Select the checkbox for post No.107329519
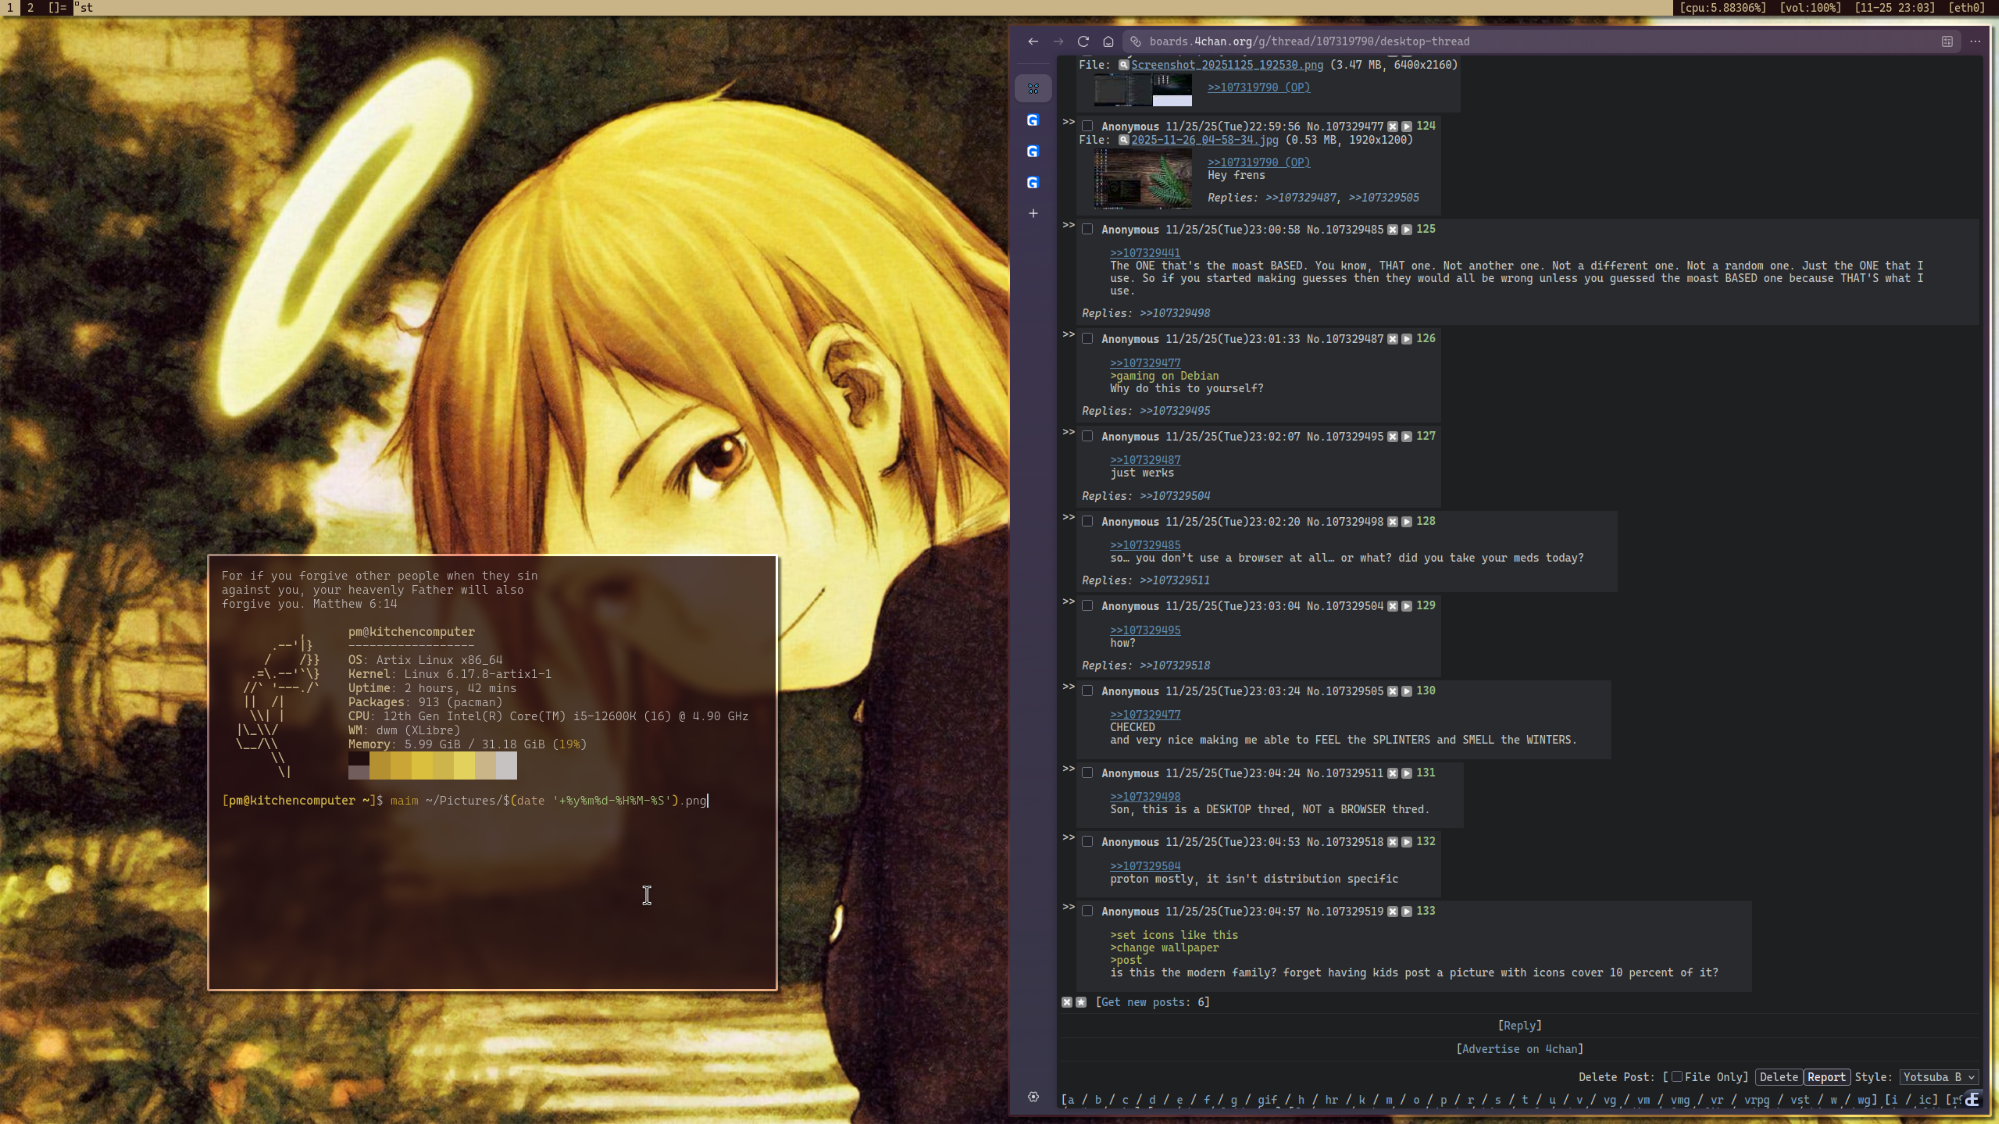Screen dimensions: 1999x1124 click(1087, 911)
